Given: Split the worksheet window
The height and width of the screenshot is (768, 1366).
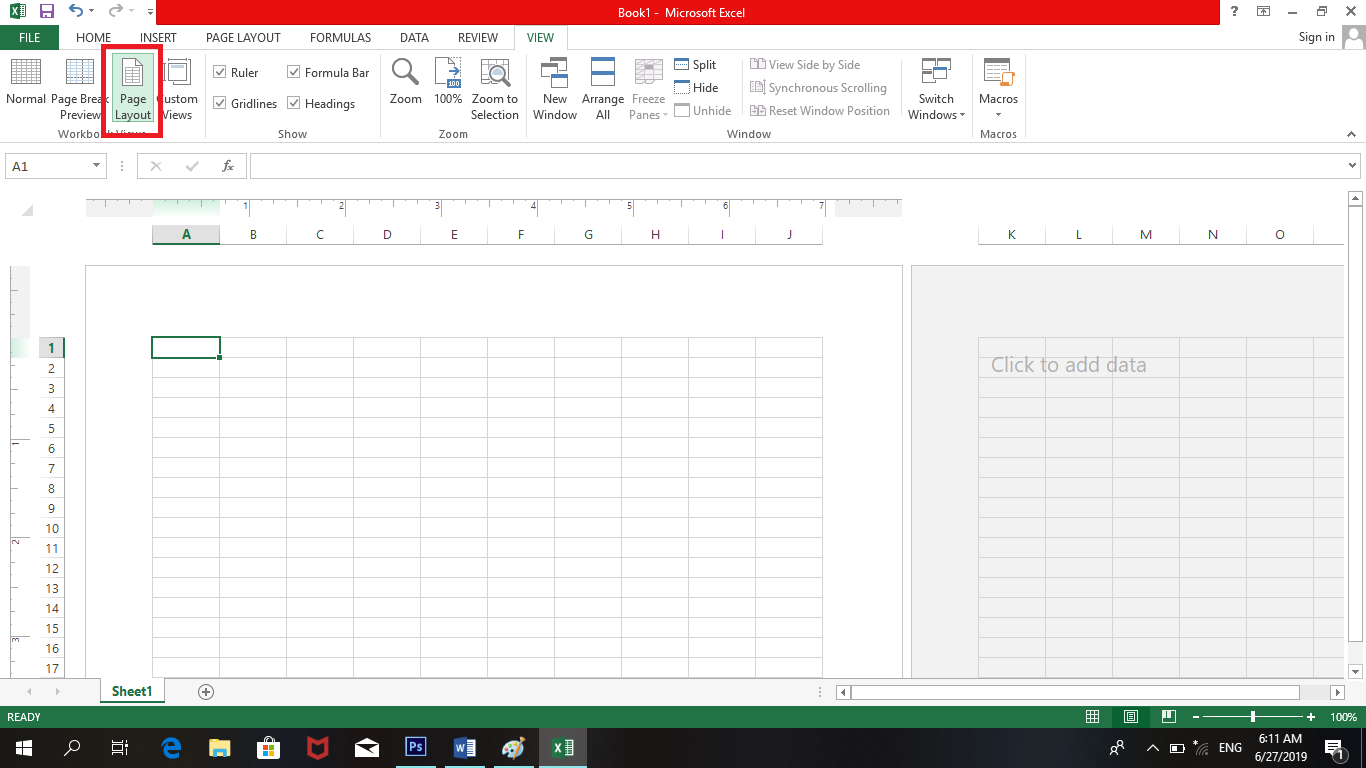Looking at the screenshot, I should click(x=696, y=64).
